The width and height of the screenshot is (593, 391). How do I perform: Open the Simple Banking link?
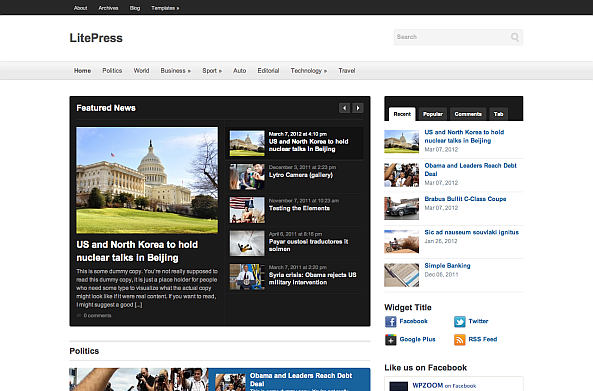pyautogui.click(x=447, y=266)
